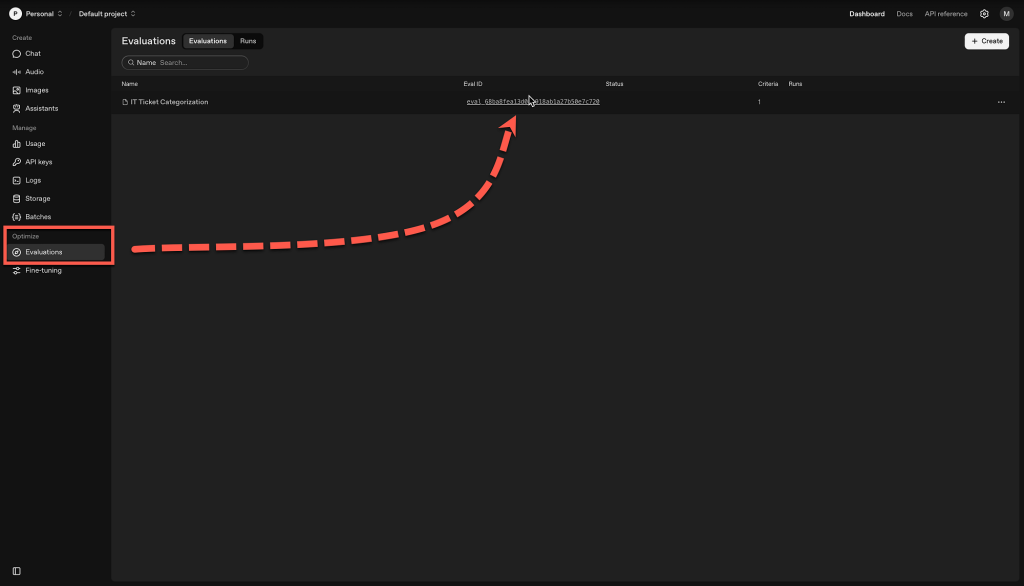Expand the Personal organization switcher
Viewport: 1024px width, 586px height.
click(37, 14)
